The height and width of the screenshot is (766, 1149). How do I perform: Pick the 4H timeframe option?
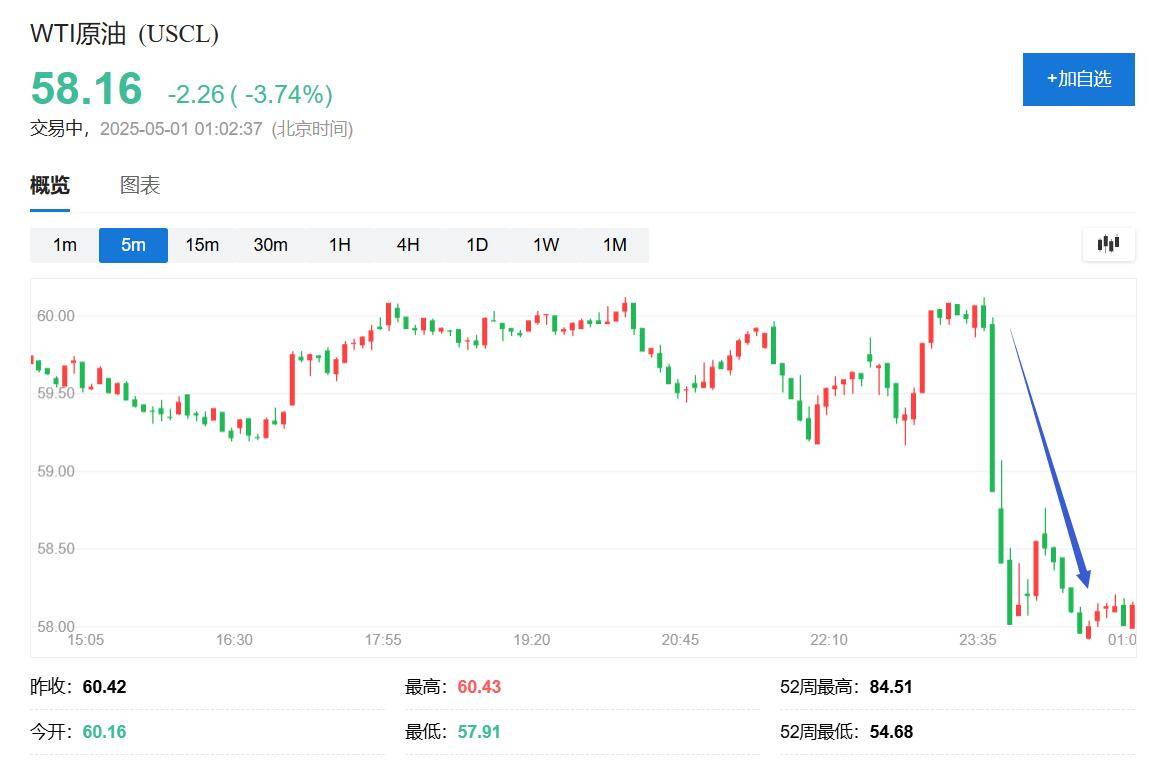408,245
